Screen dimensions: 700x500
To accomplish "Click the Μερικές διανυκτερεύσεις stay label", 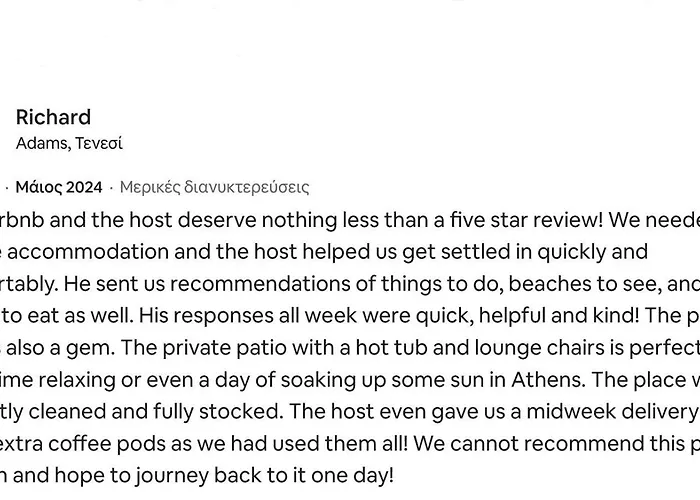I will pyautogui.click(x=214, y=187).
